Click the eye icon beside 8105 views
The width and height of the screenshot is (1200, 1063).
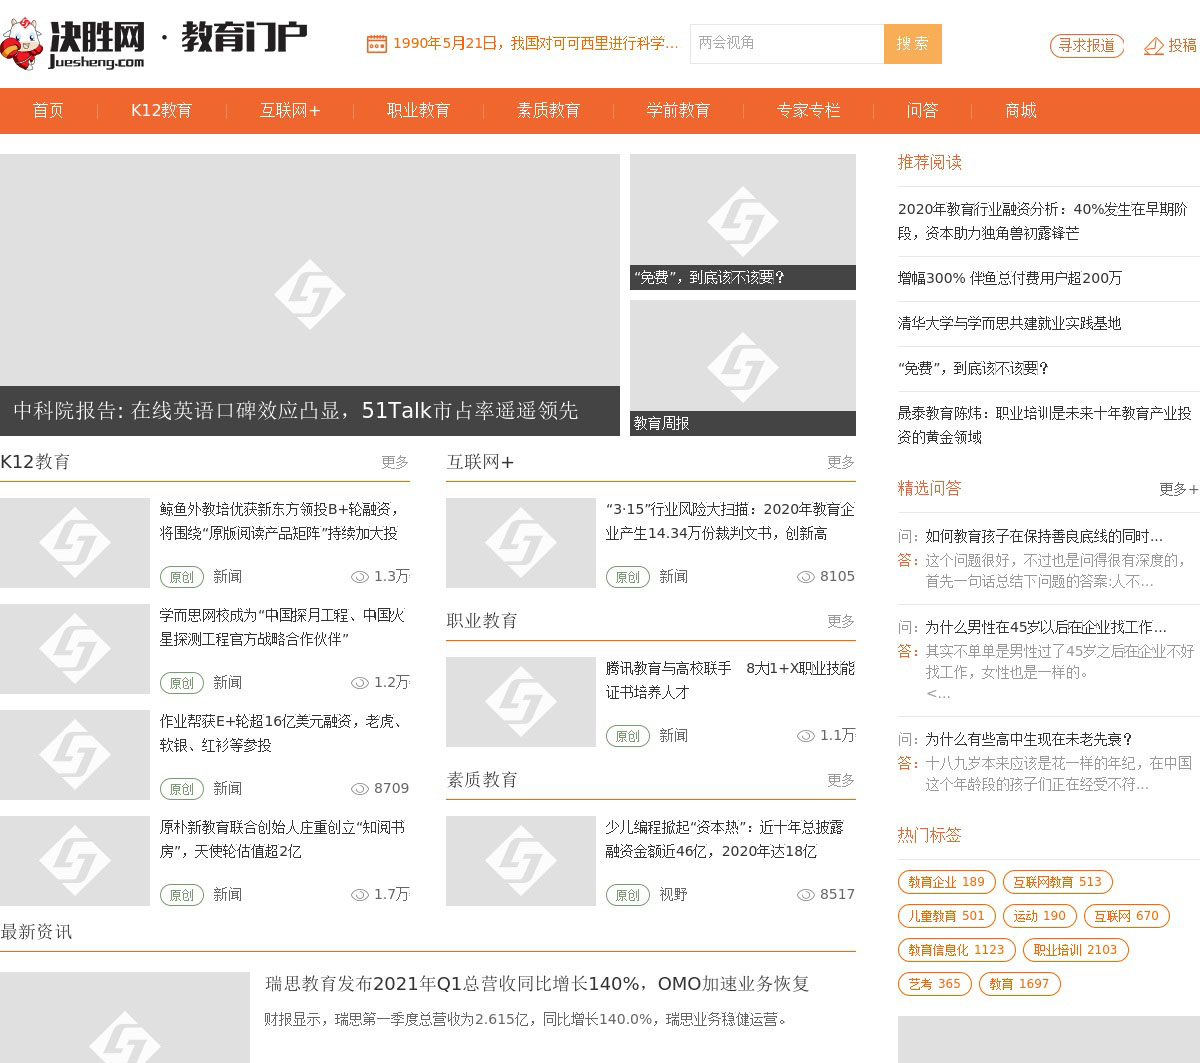click(x=805, y=577)
